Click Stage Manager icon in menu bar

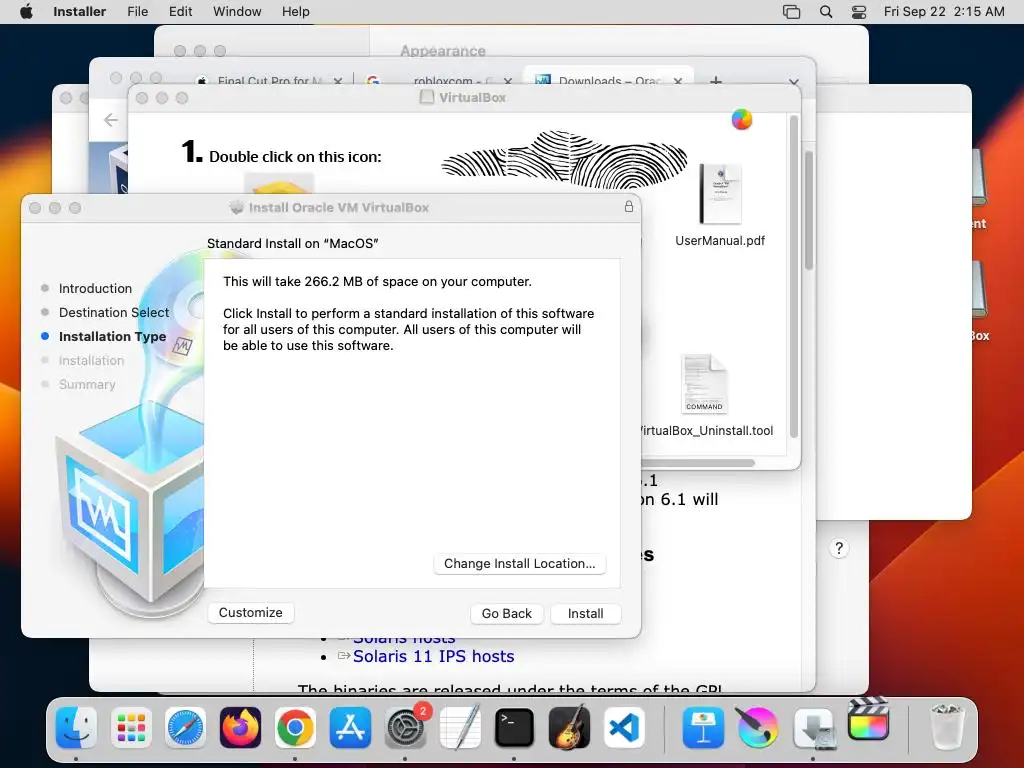point(791,12)
